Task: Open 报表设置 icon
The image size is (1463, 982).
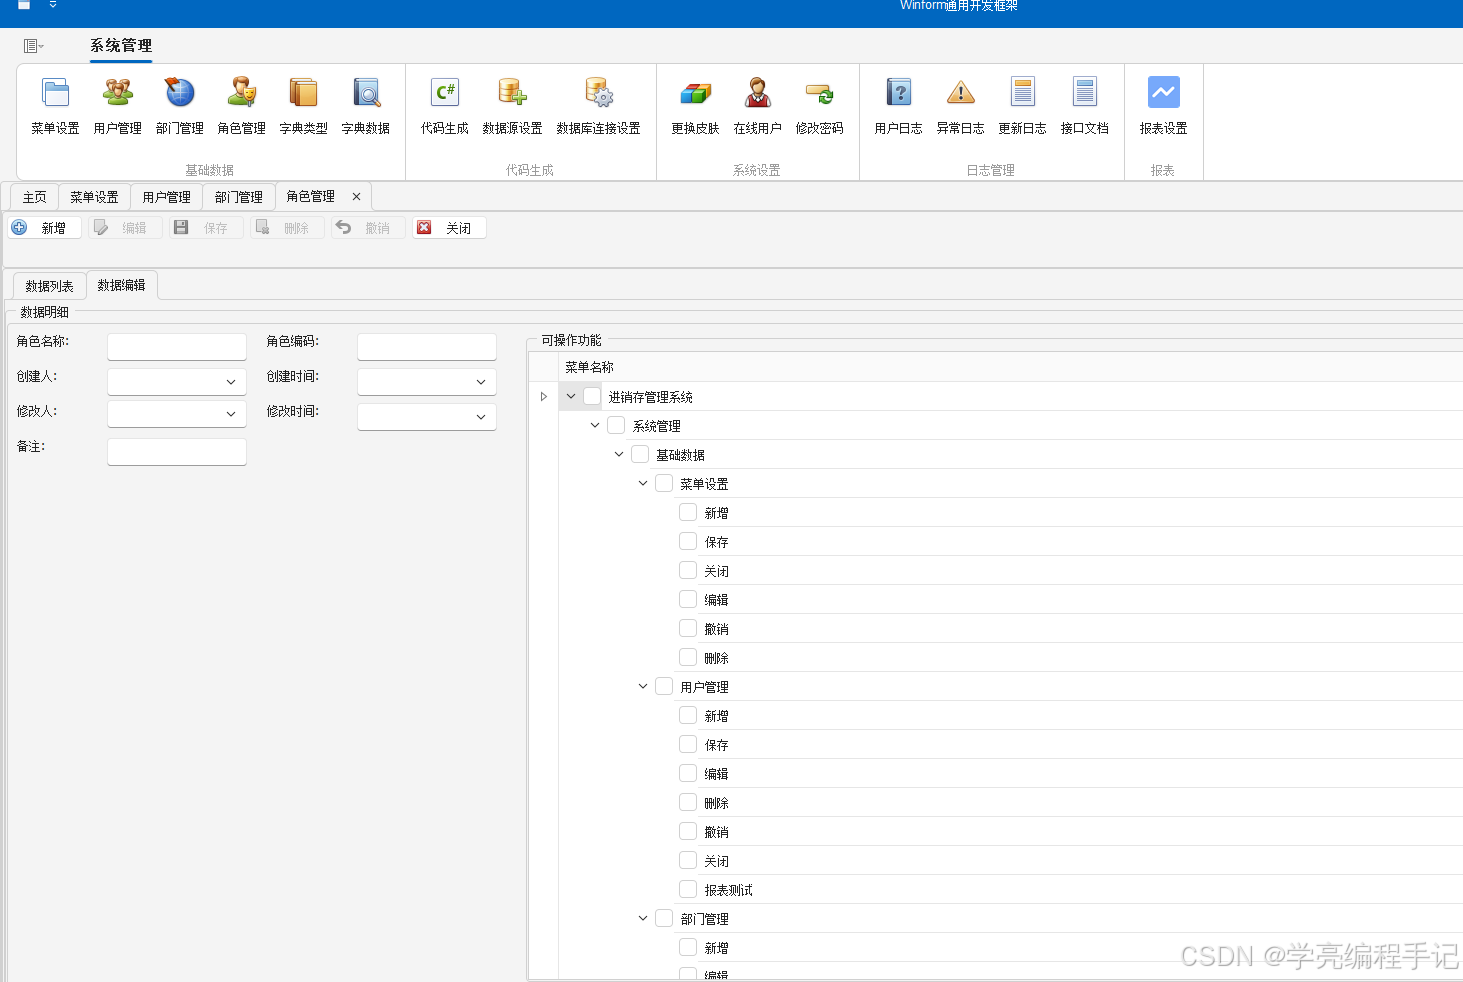Action: click(1163, 106)
